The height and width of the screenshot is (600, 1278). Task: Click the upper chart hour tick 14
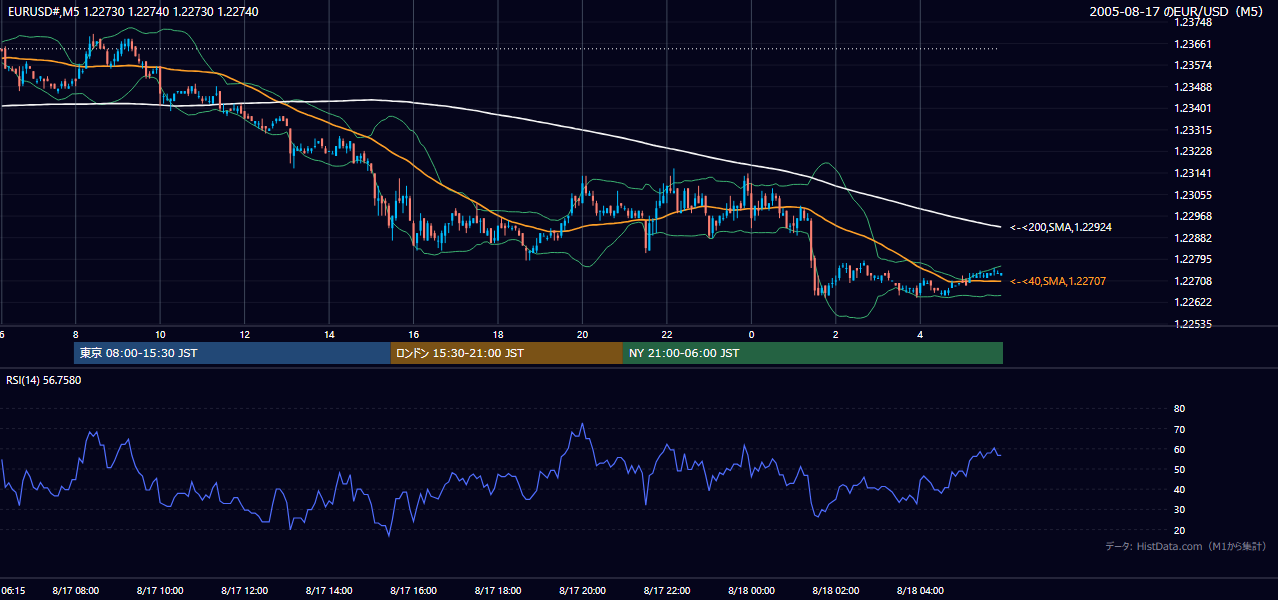329,334
